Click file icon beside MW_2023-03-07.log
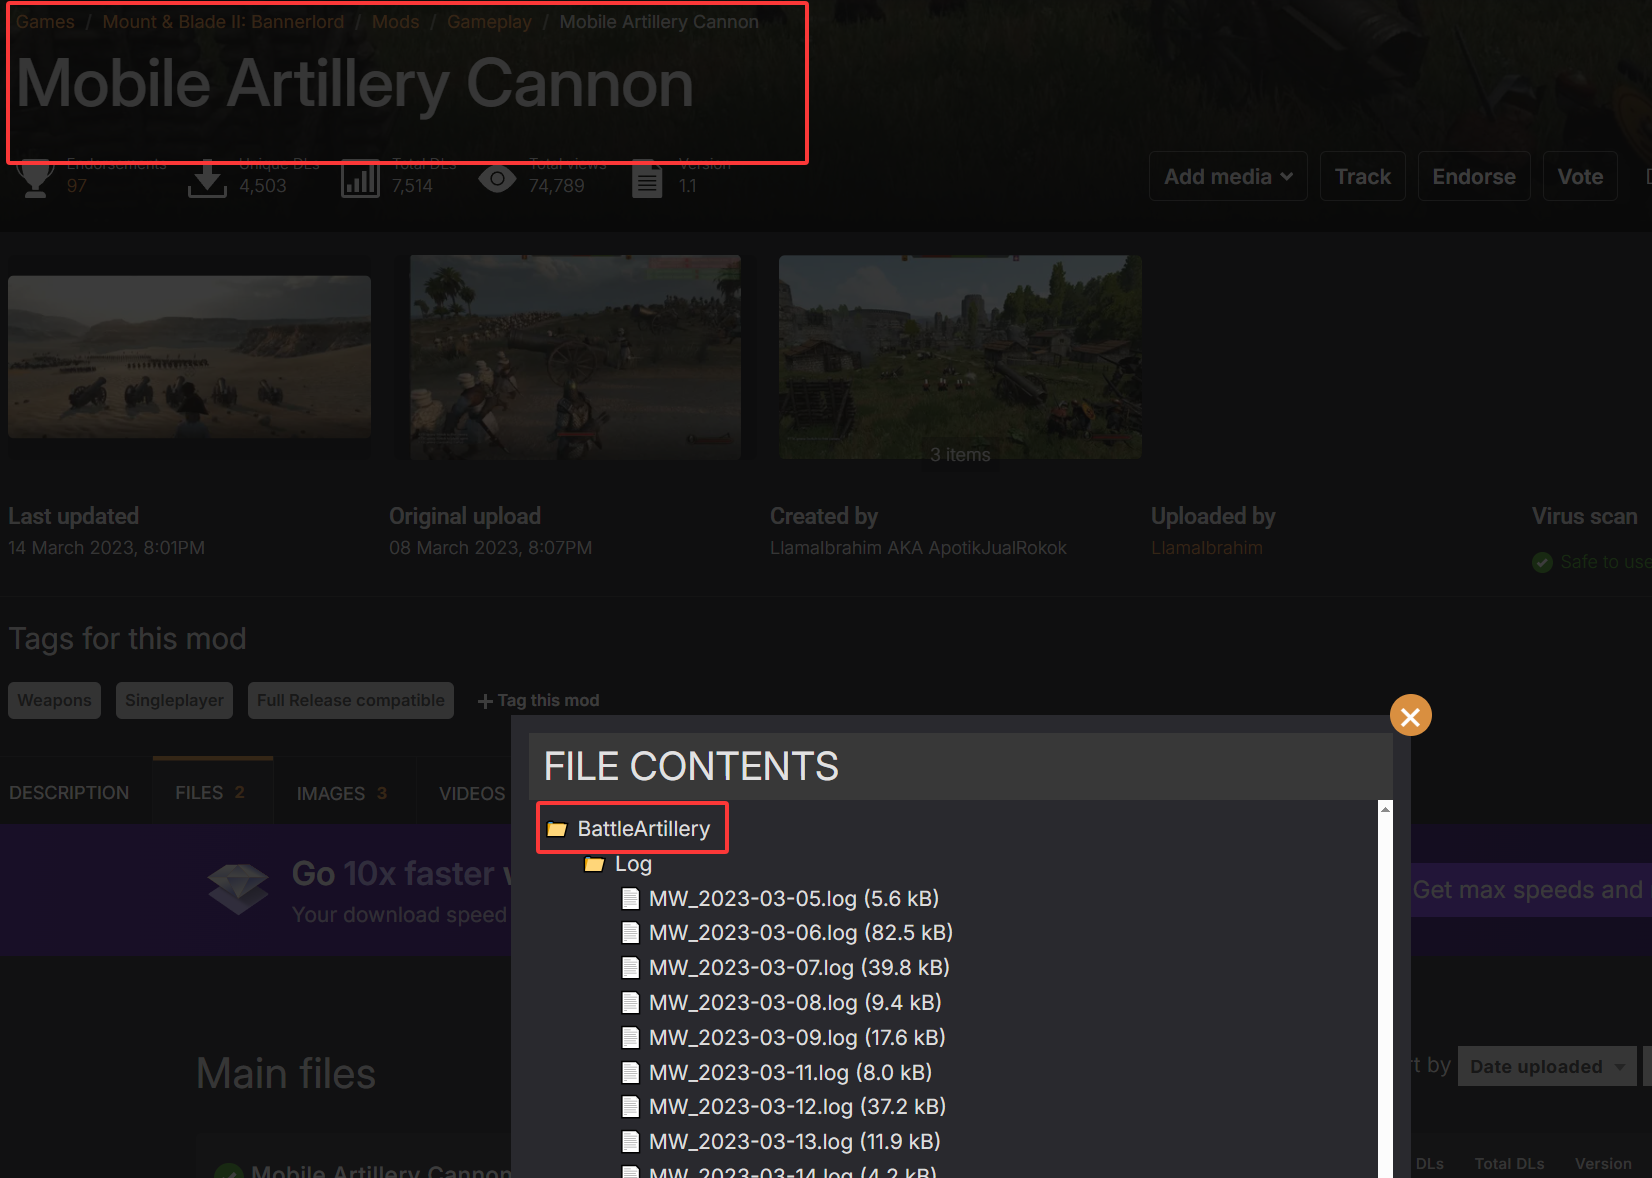This screenshot has height=1178, width=1652. click(x=630, y=968)
